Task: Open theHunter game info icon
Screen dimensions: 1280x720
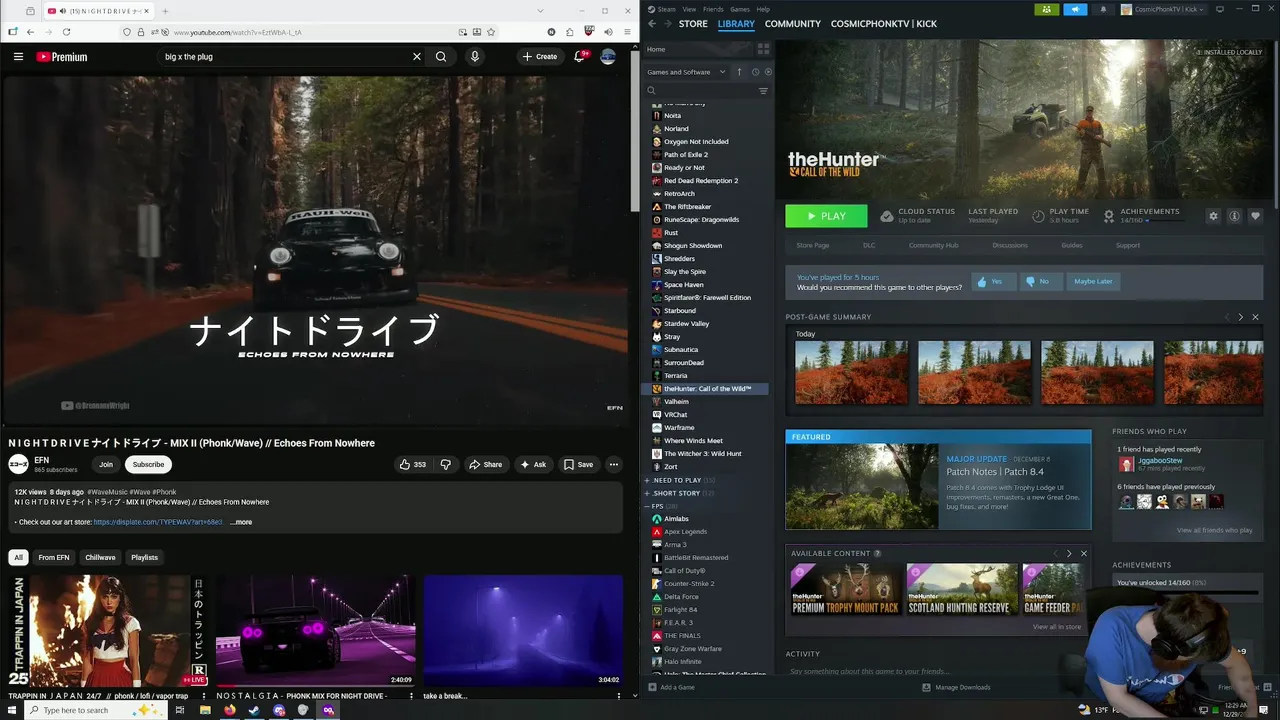Action: [1234, 216]
